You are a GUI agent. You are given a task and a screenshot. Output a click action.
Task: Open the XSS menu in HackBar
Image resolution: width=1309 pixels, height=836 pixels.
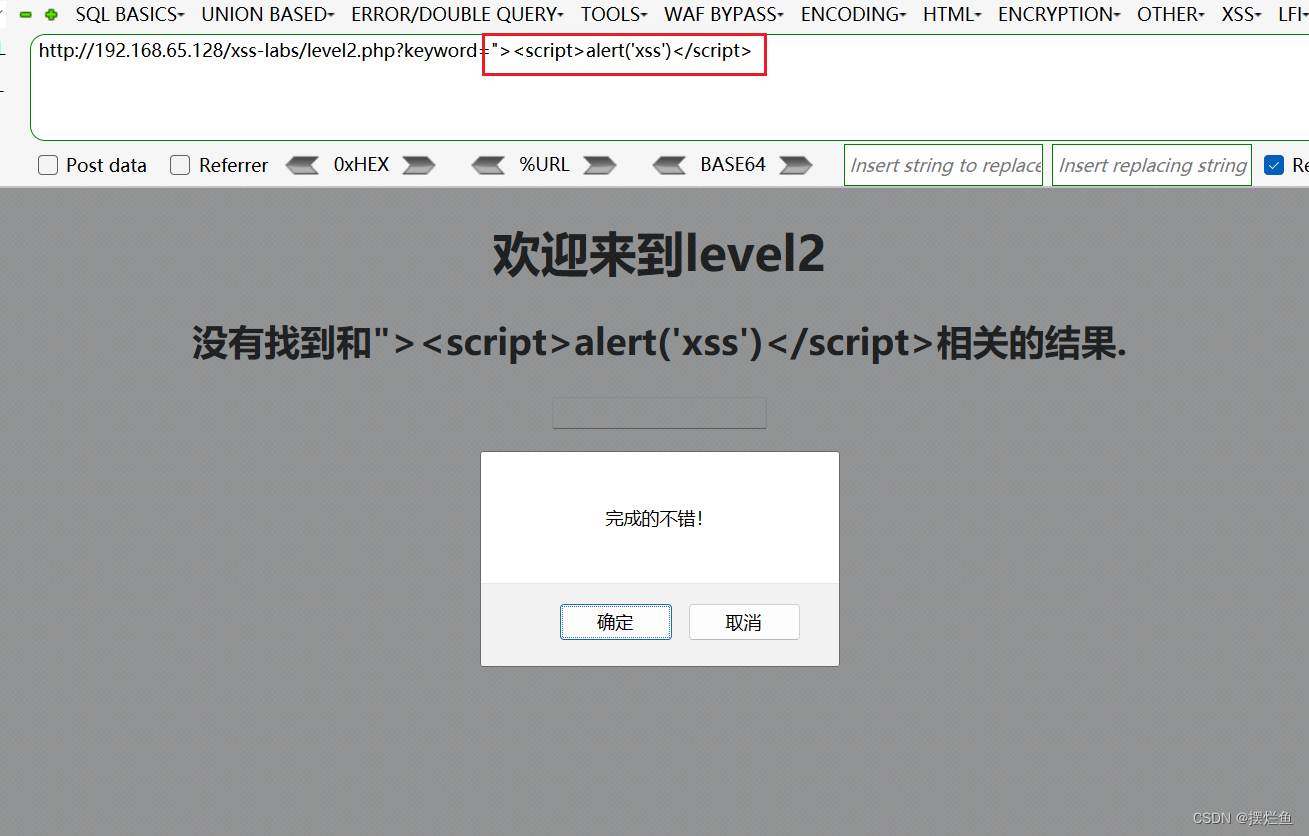pos(1243,14)
